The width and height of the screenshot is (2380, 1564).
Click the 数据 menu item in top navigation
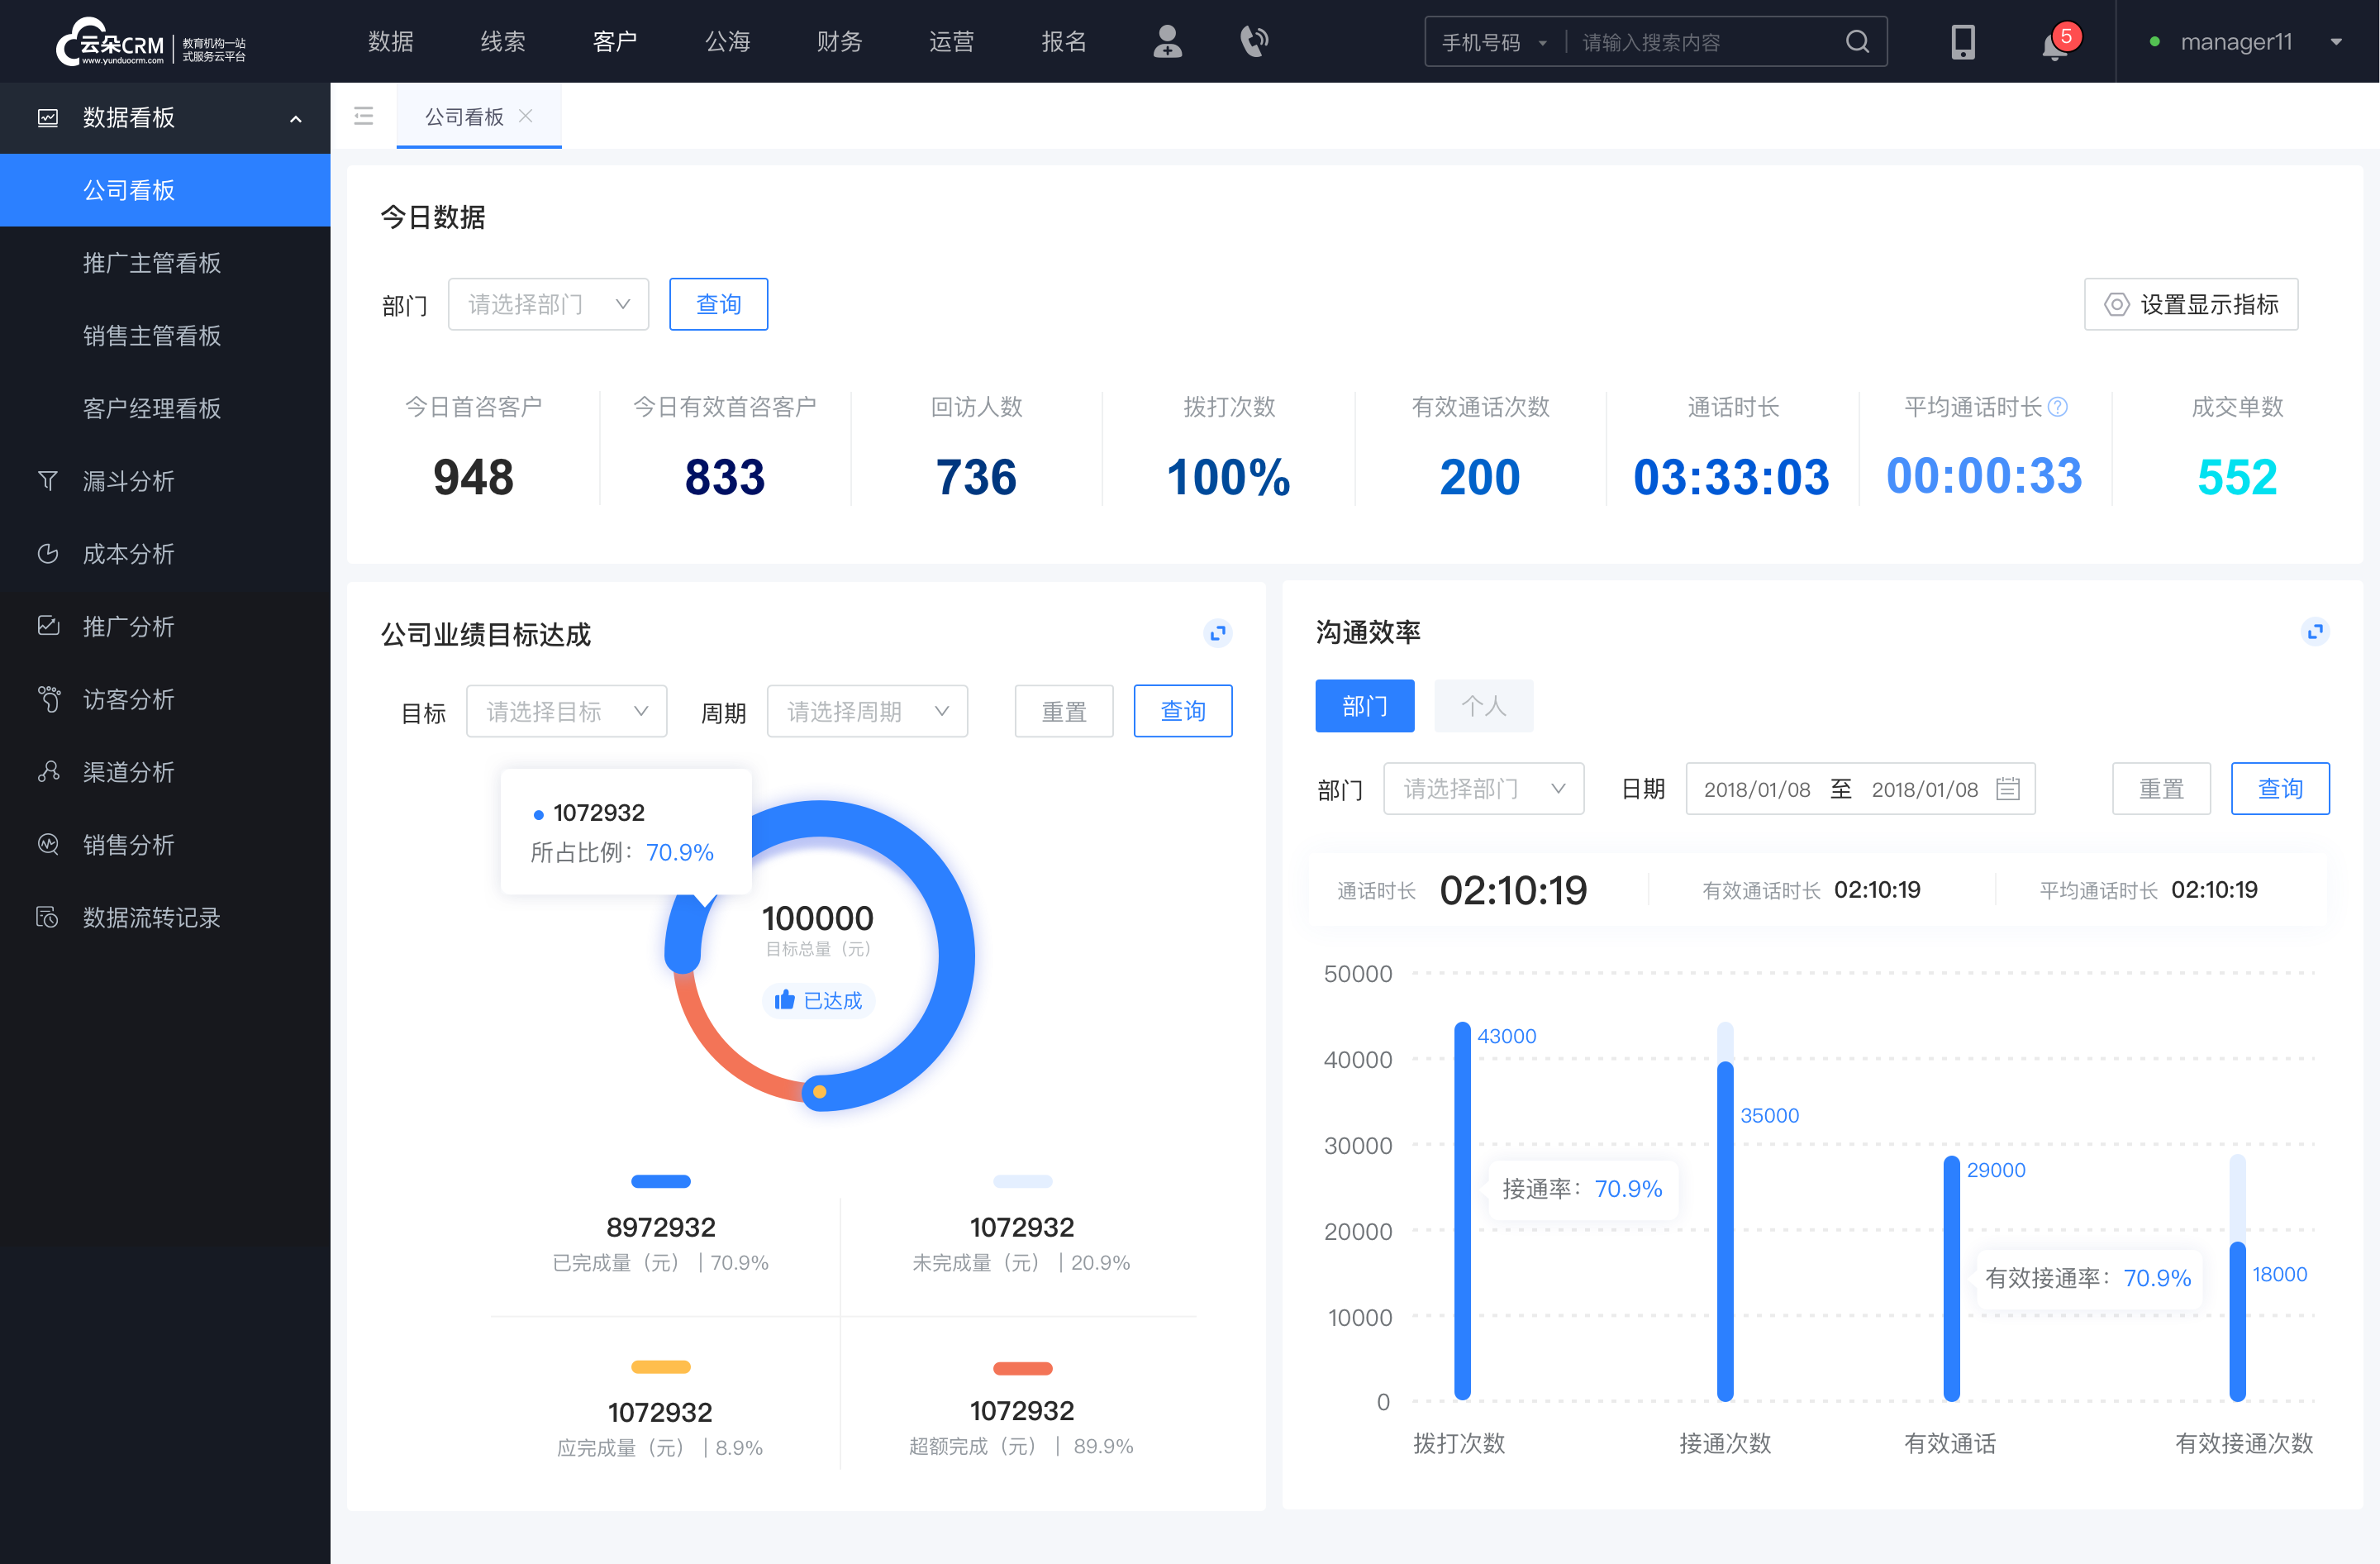[x=391, y=38]
